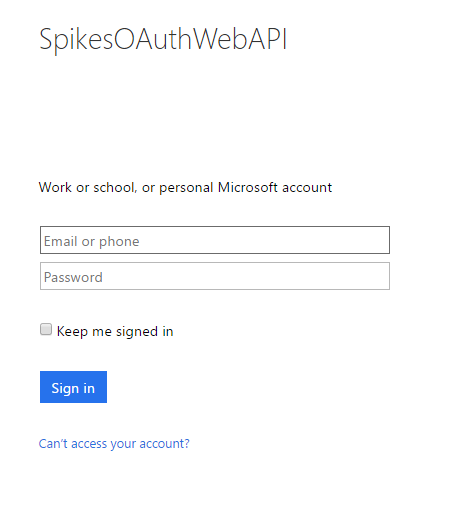Screen dimensions: 467x519
Task: Open the Can't access your account link
Action: (x=114, y=444)
